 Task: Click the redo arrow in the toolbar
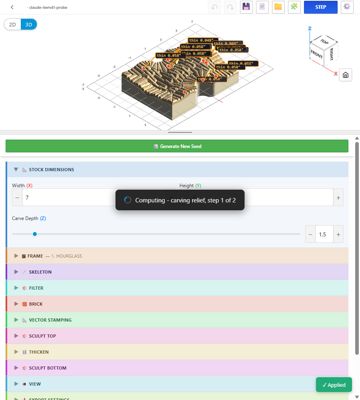click(x=230, y=7)
